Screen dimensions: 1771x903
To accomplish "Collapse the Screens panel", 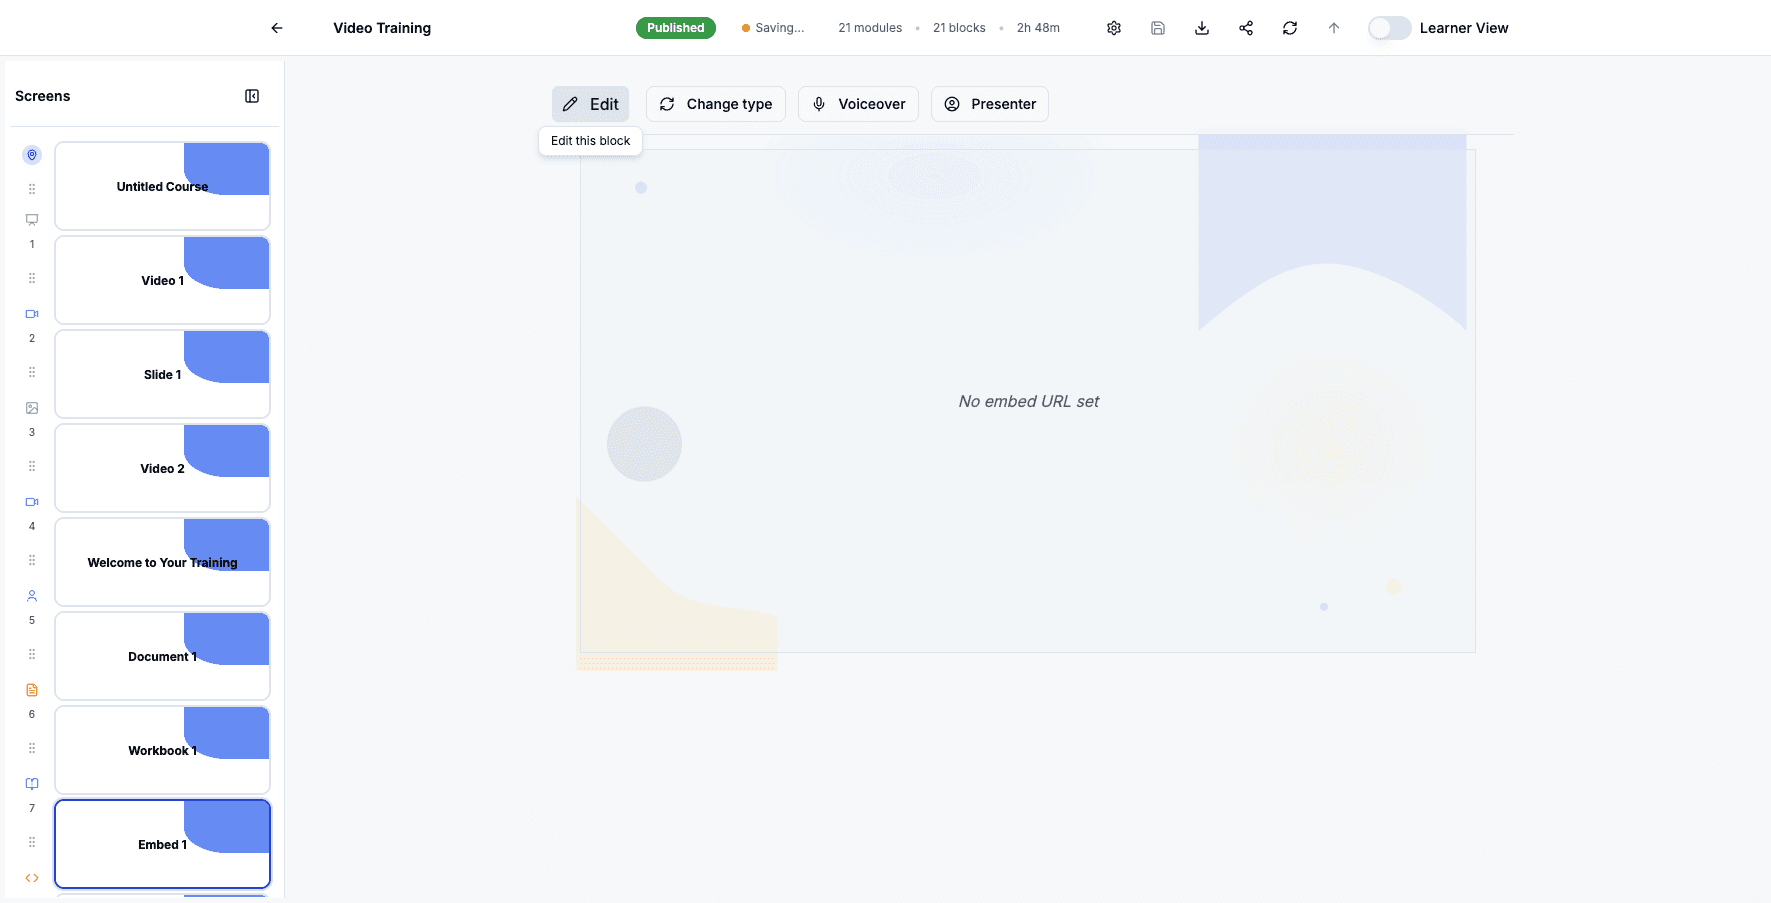I will click(252, 95).
